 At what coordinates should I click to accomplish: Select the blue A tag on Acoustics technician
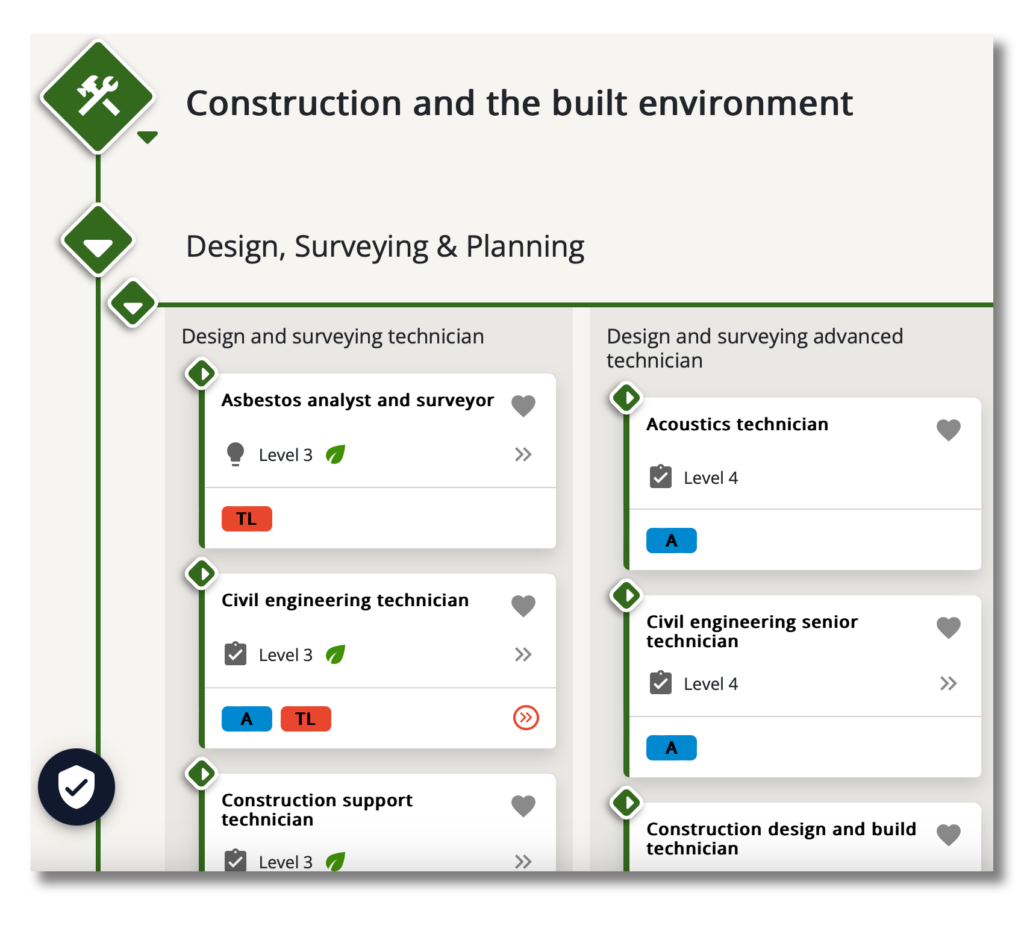pyautogui.click(x=671, y=541)
